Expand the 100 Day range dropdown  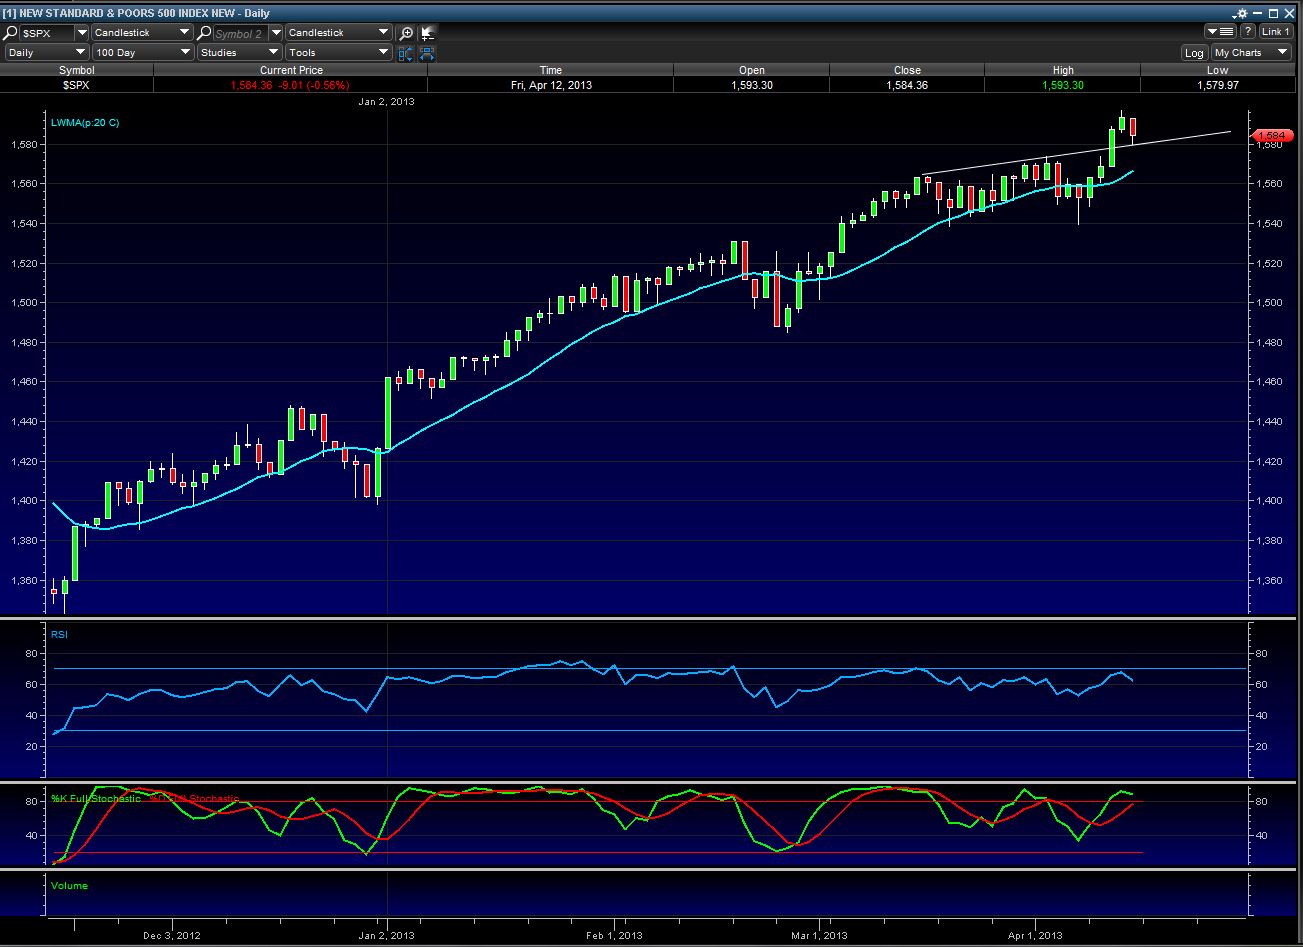141,53
